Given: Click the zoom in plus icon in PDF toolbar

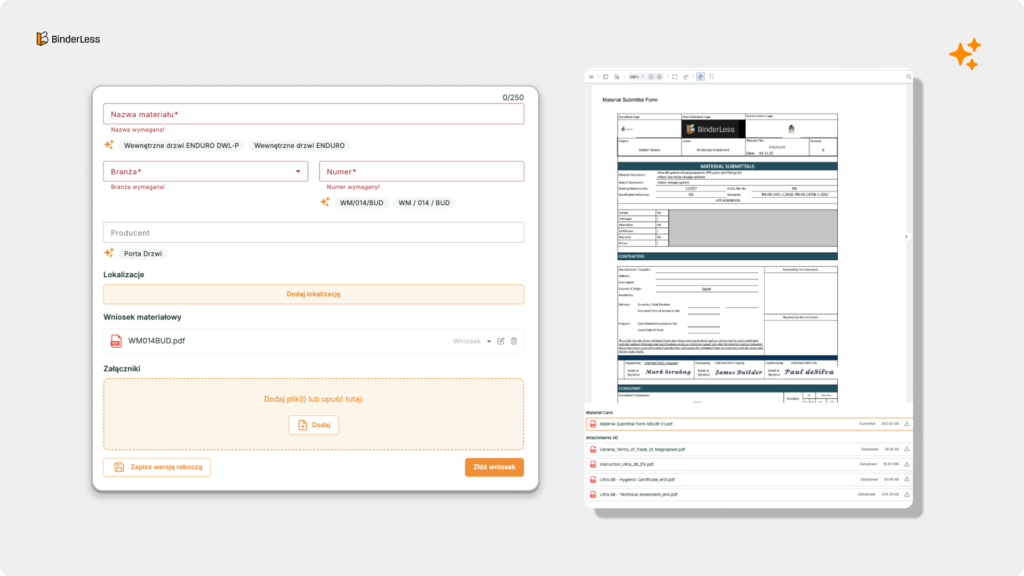Looking at the screenshot, I should (660, 76).
